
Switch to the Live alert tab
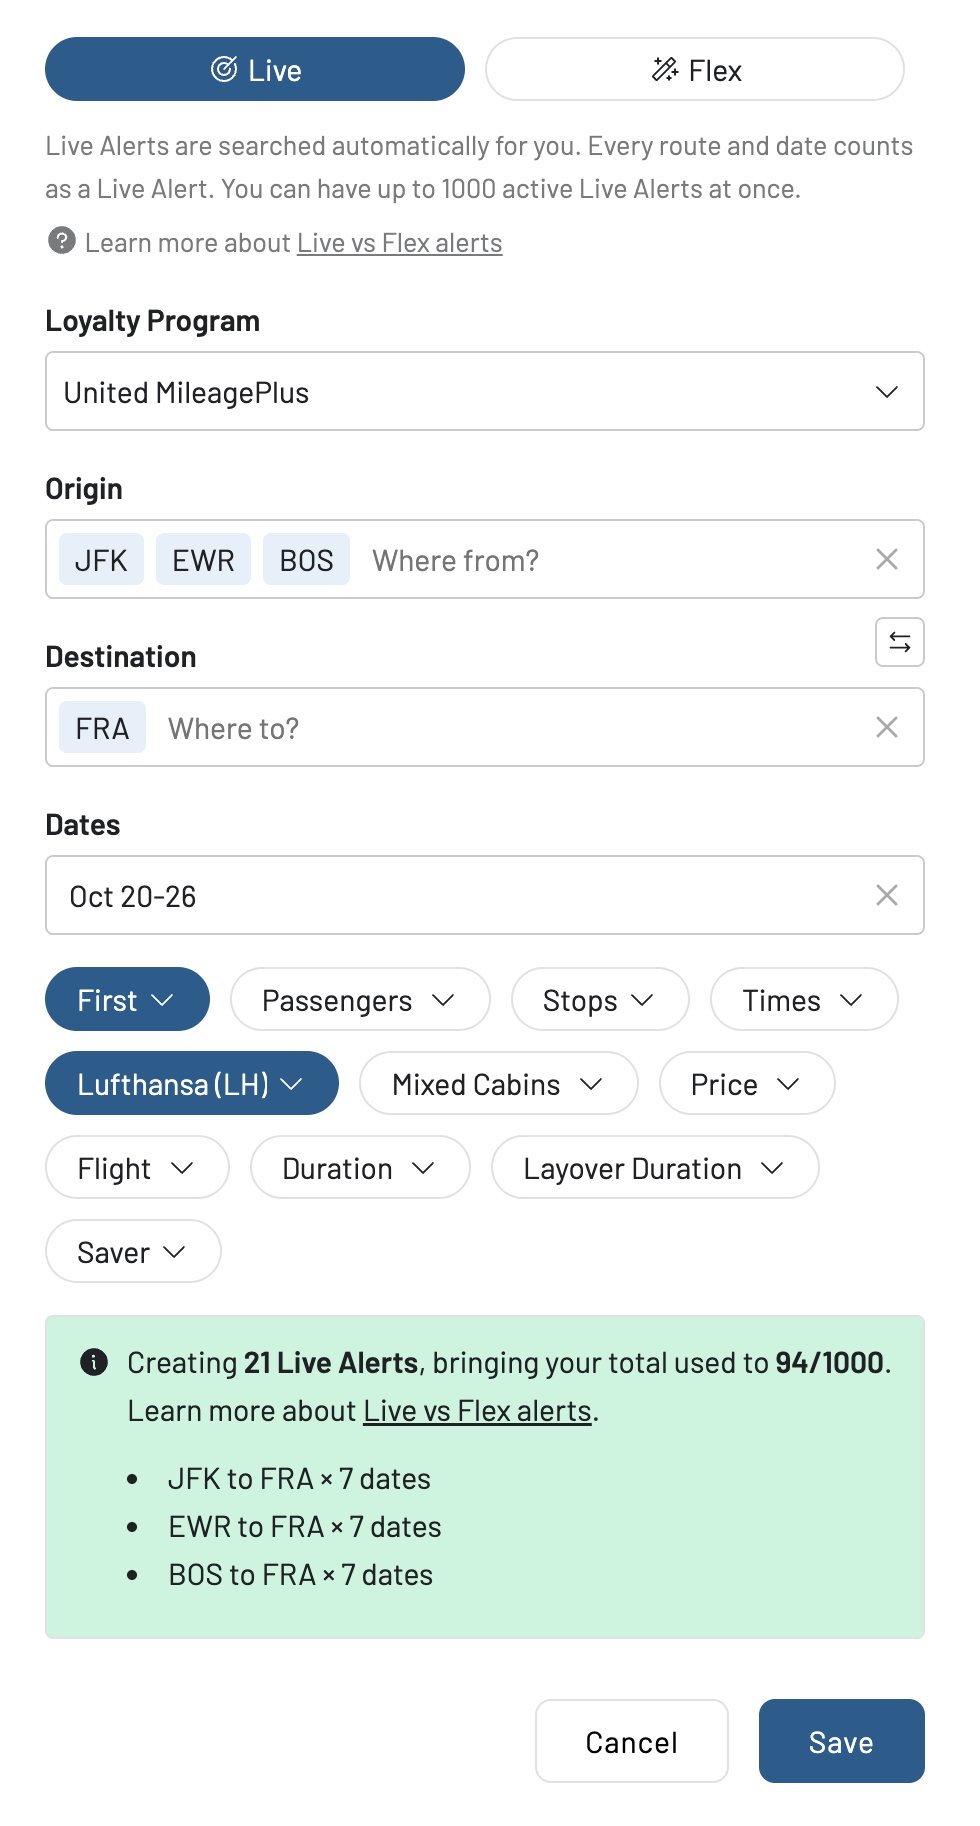point(255,70)
